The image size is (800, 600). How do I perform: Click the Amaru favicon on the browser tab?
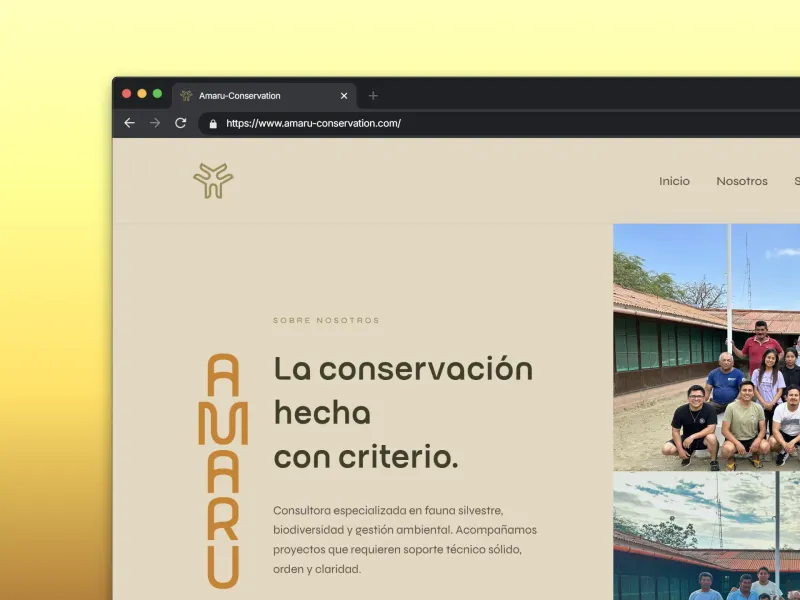tap(188, 95)
